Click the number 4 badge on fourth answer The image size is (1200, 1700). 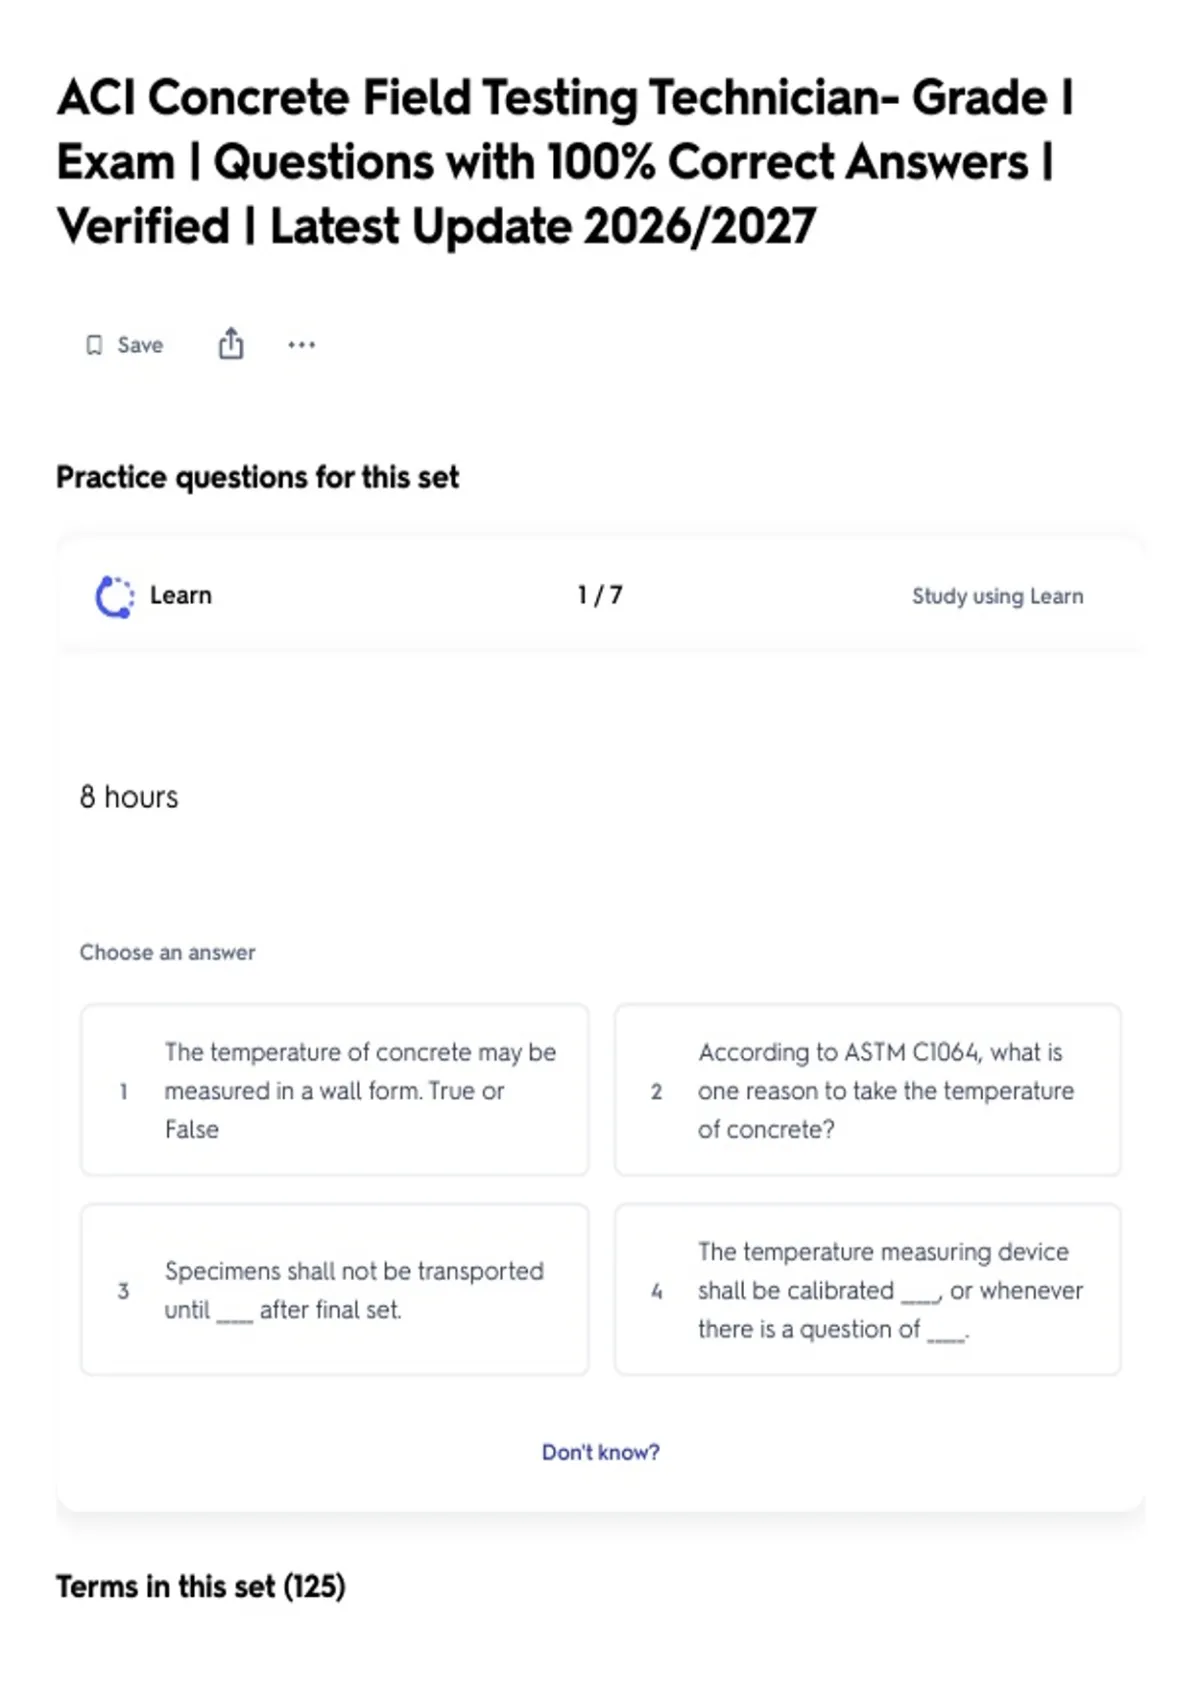(656, 1291)
